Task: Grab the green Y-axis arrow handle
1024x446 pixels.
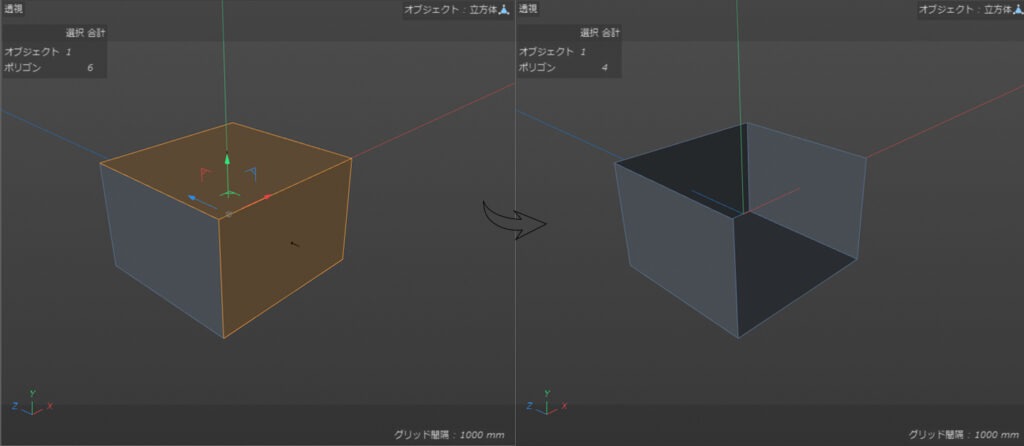Action: pyautogui.click(x=227, y=159)
